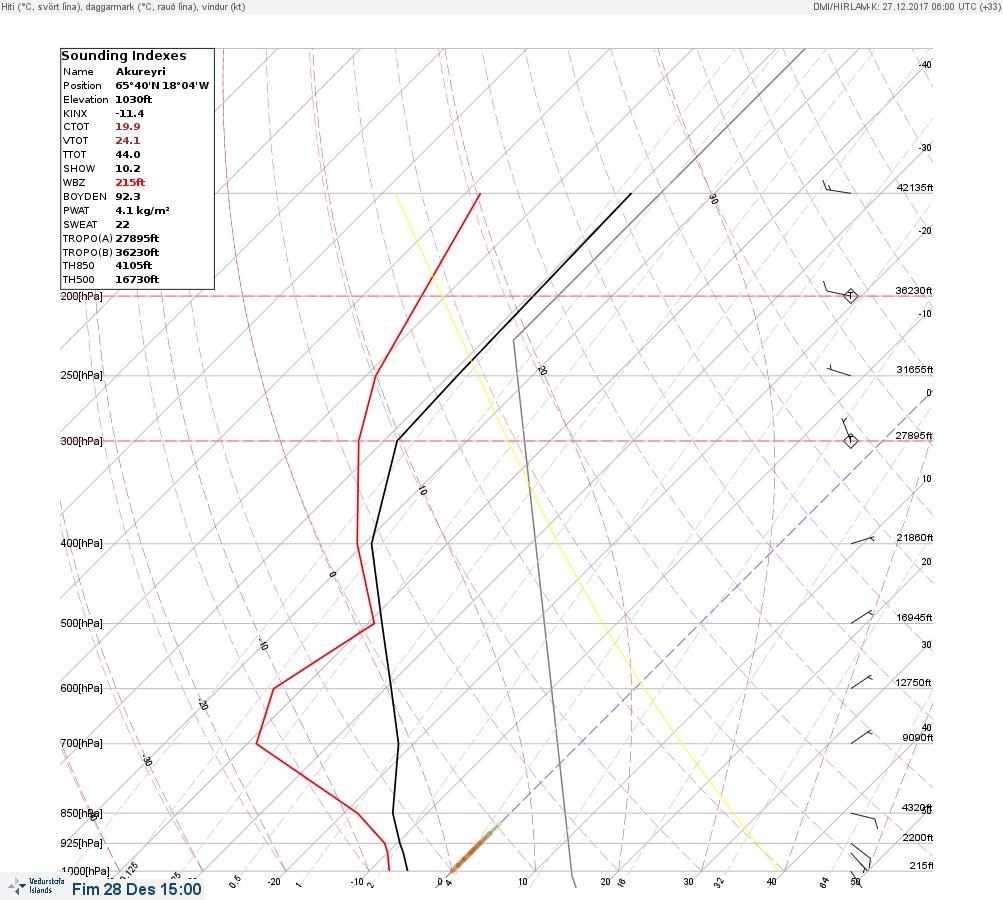
Task: Click the TH500 value 16730ft
Action: coord(137,280)
